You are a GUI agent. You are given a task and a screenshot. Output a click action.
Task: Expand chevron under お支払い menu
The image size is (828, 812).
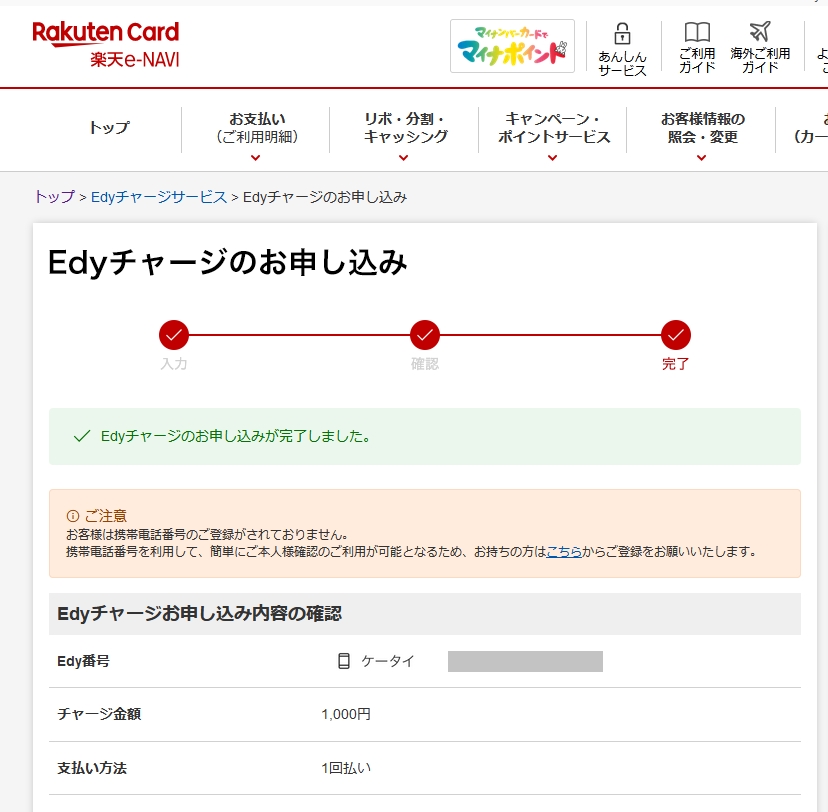pos(256,158)
